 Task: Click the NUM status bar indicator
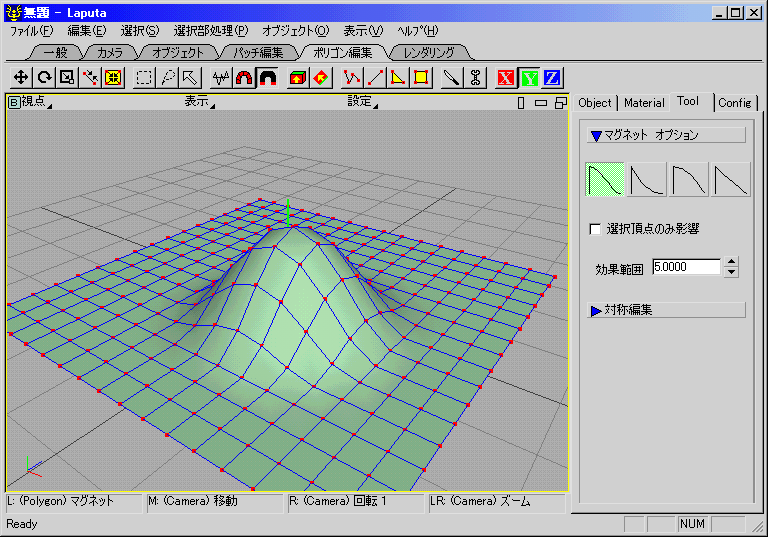click(692, 524)
